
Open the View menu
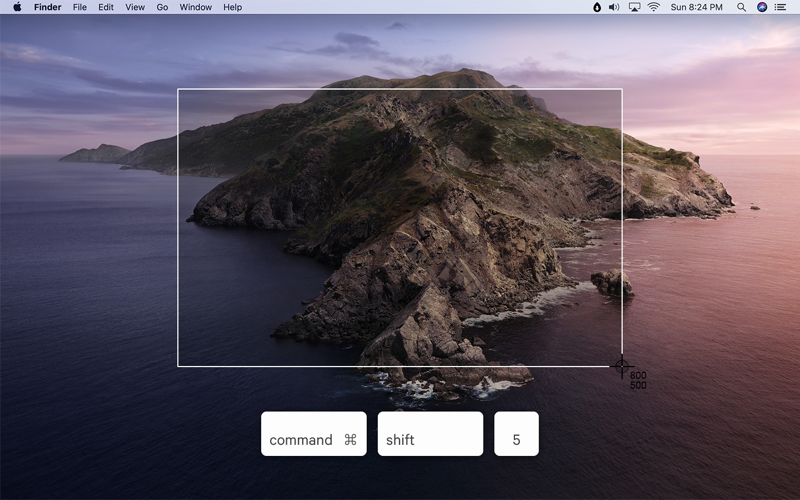pos(135,7)
